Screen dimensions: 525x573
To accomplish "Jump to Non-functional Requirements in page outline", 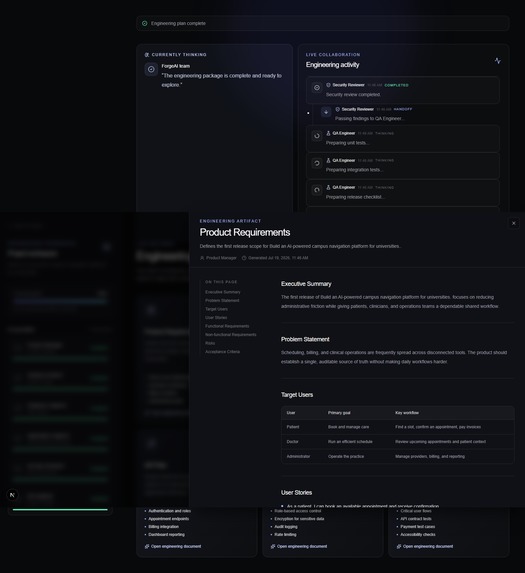I will [231, 335].
